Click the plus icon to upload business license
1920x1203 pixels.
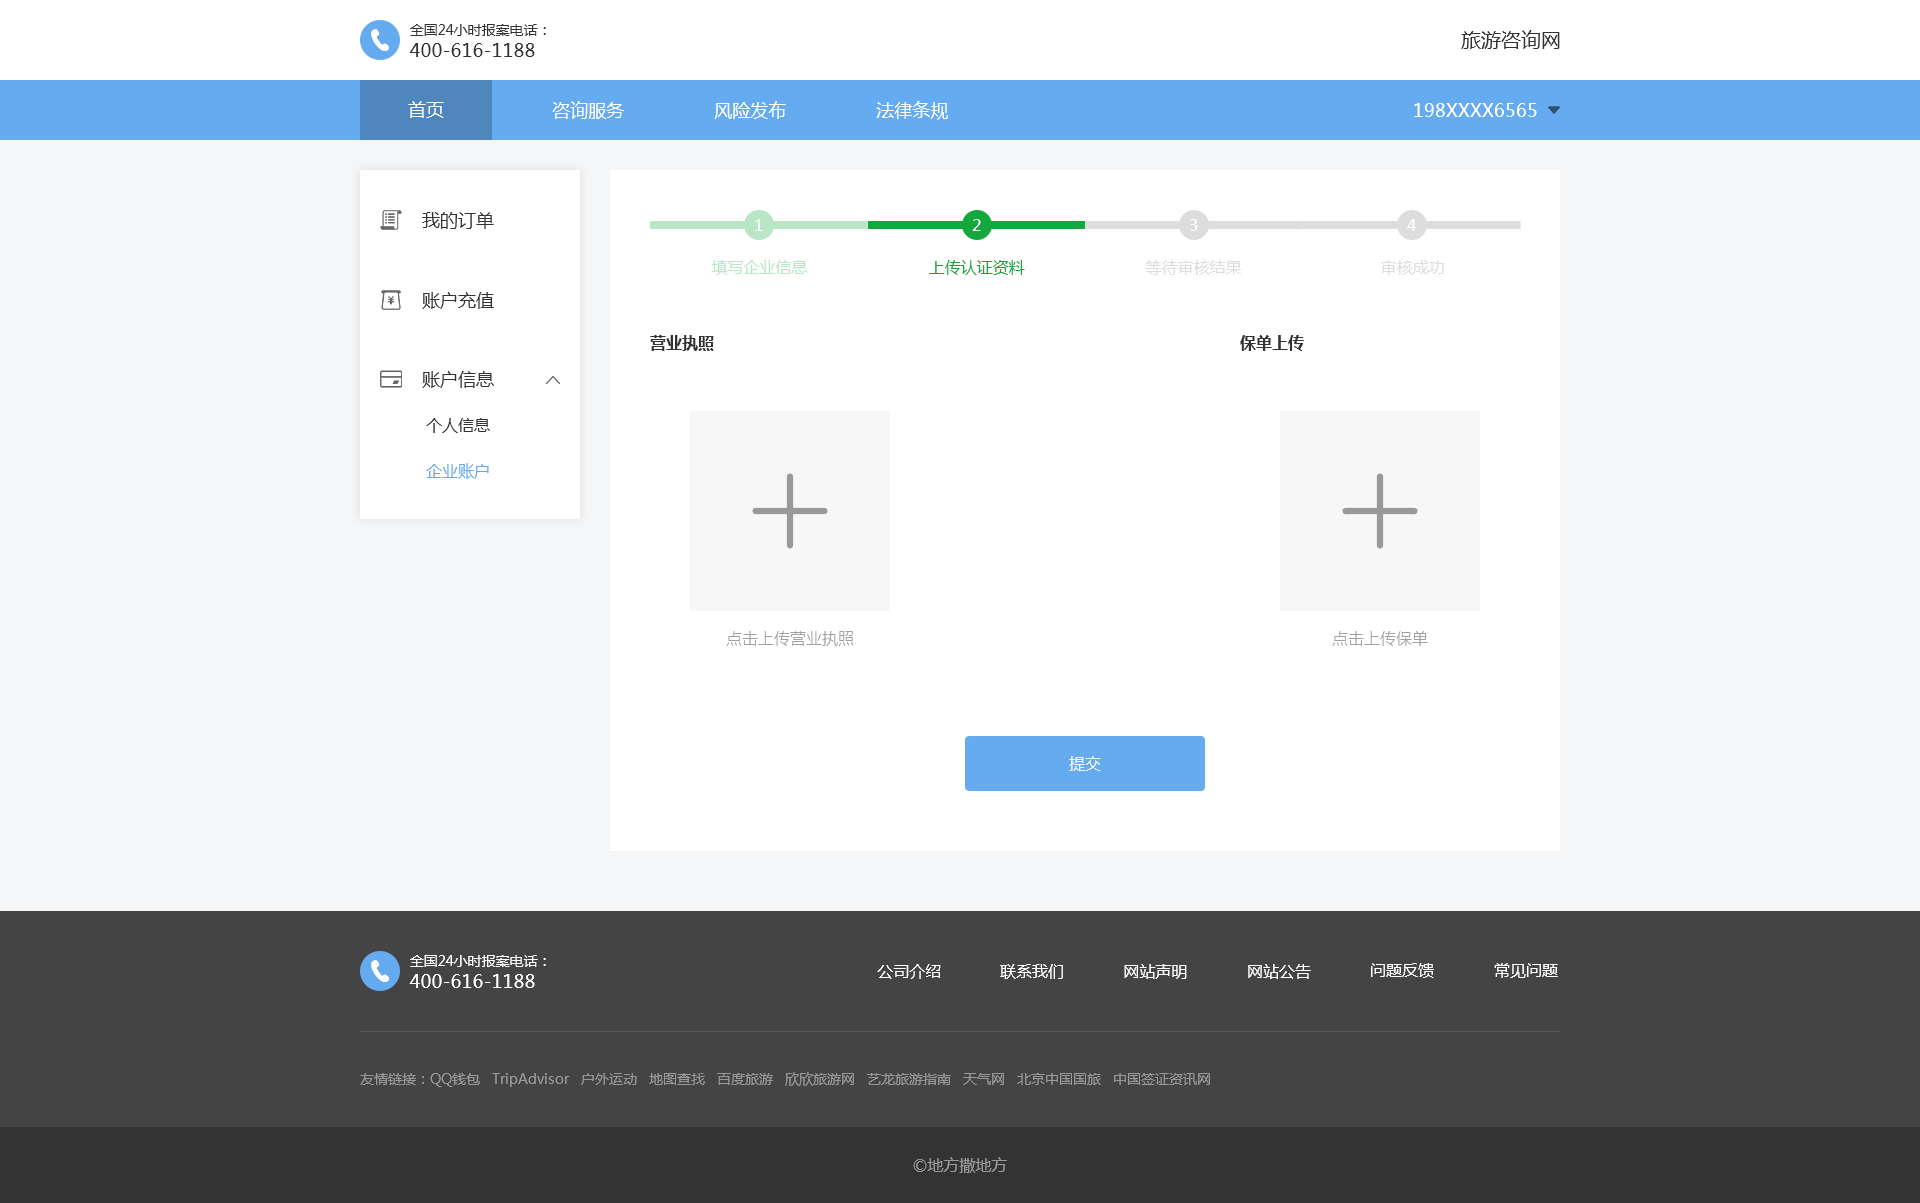pyautogui.click(x=789, y=511)
